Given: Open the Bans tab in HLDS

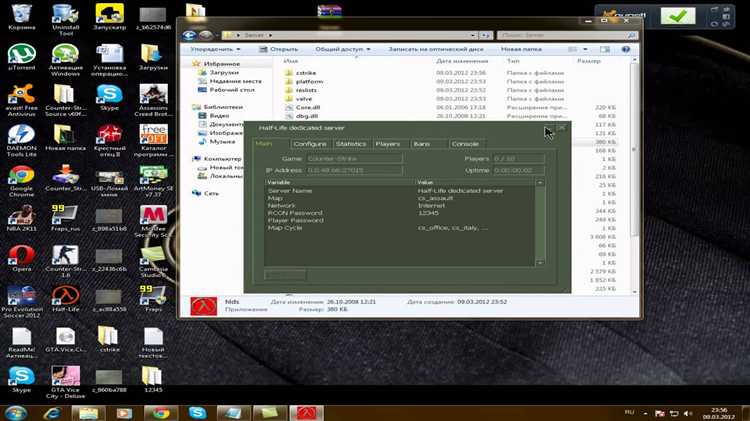Looking at the screenshot, I should pyautogui.click(x=422, y=144).
